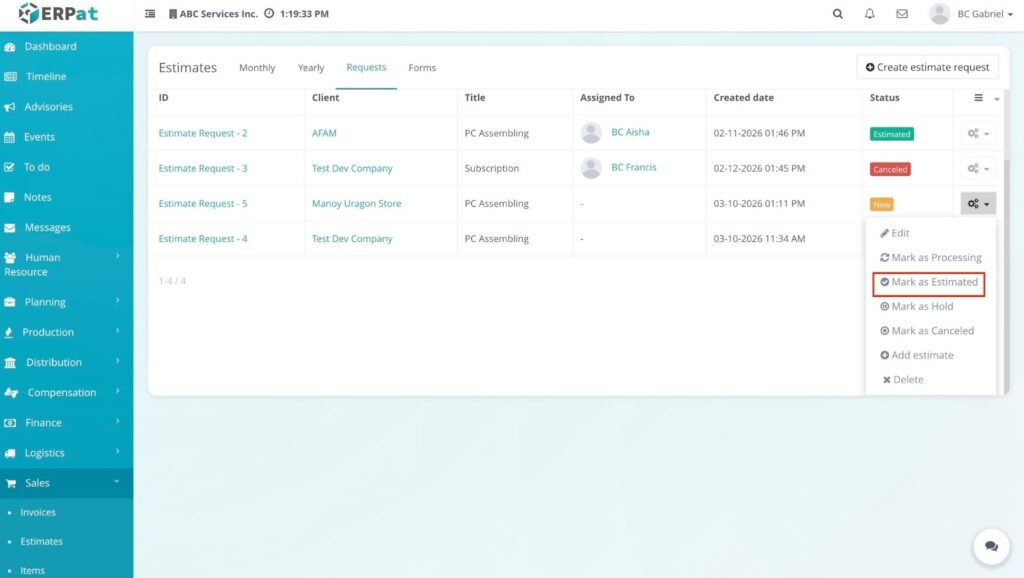The width and height of the screenshot is (1024, 578).
Task: Open Dashboard from the sidebar
Action: click(50, 46)
